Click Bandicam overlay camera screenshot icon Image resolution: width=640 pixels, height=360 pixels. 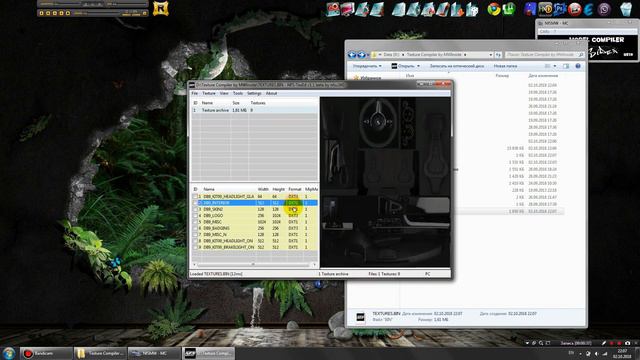[x=627, y=343]
